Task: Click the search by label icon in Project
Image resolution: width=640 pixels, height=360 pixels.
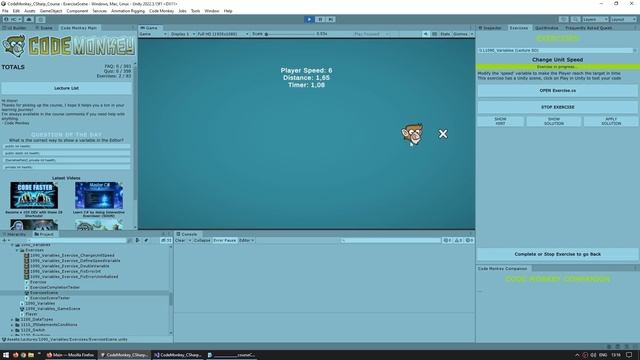Action: [x=146, y=240]
